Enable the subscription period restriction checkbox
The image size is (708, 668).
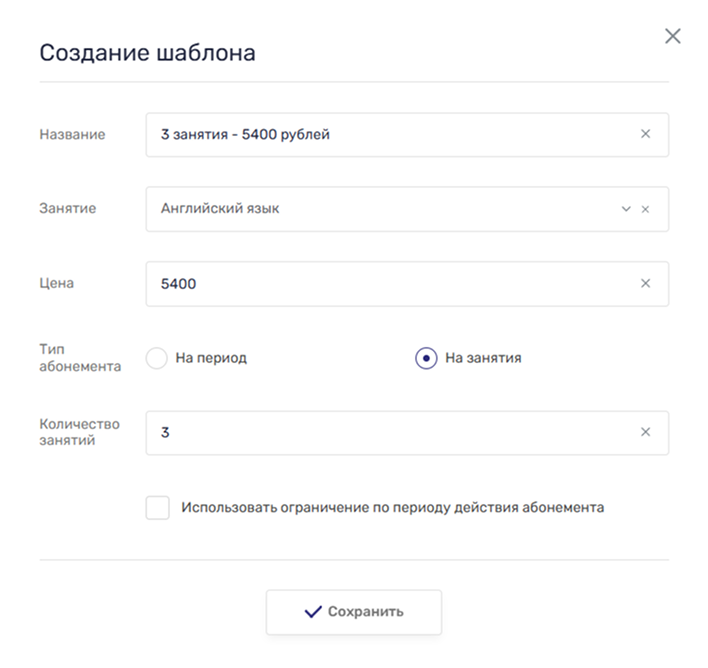point(158,507)
